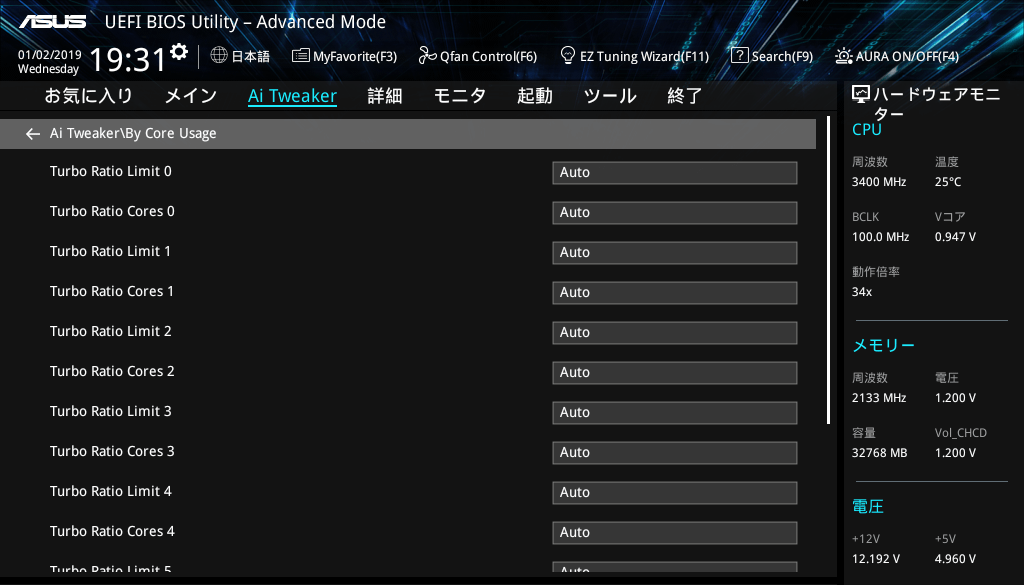1024x585 pixels.
Task: Switch to the 詳細 tab
Action: [385, 96]
